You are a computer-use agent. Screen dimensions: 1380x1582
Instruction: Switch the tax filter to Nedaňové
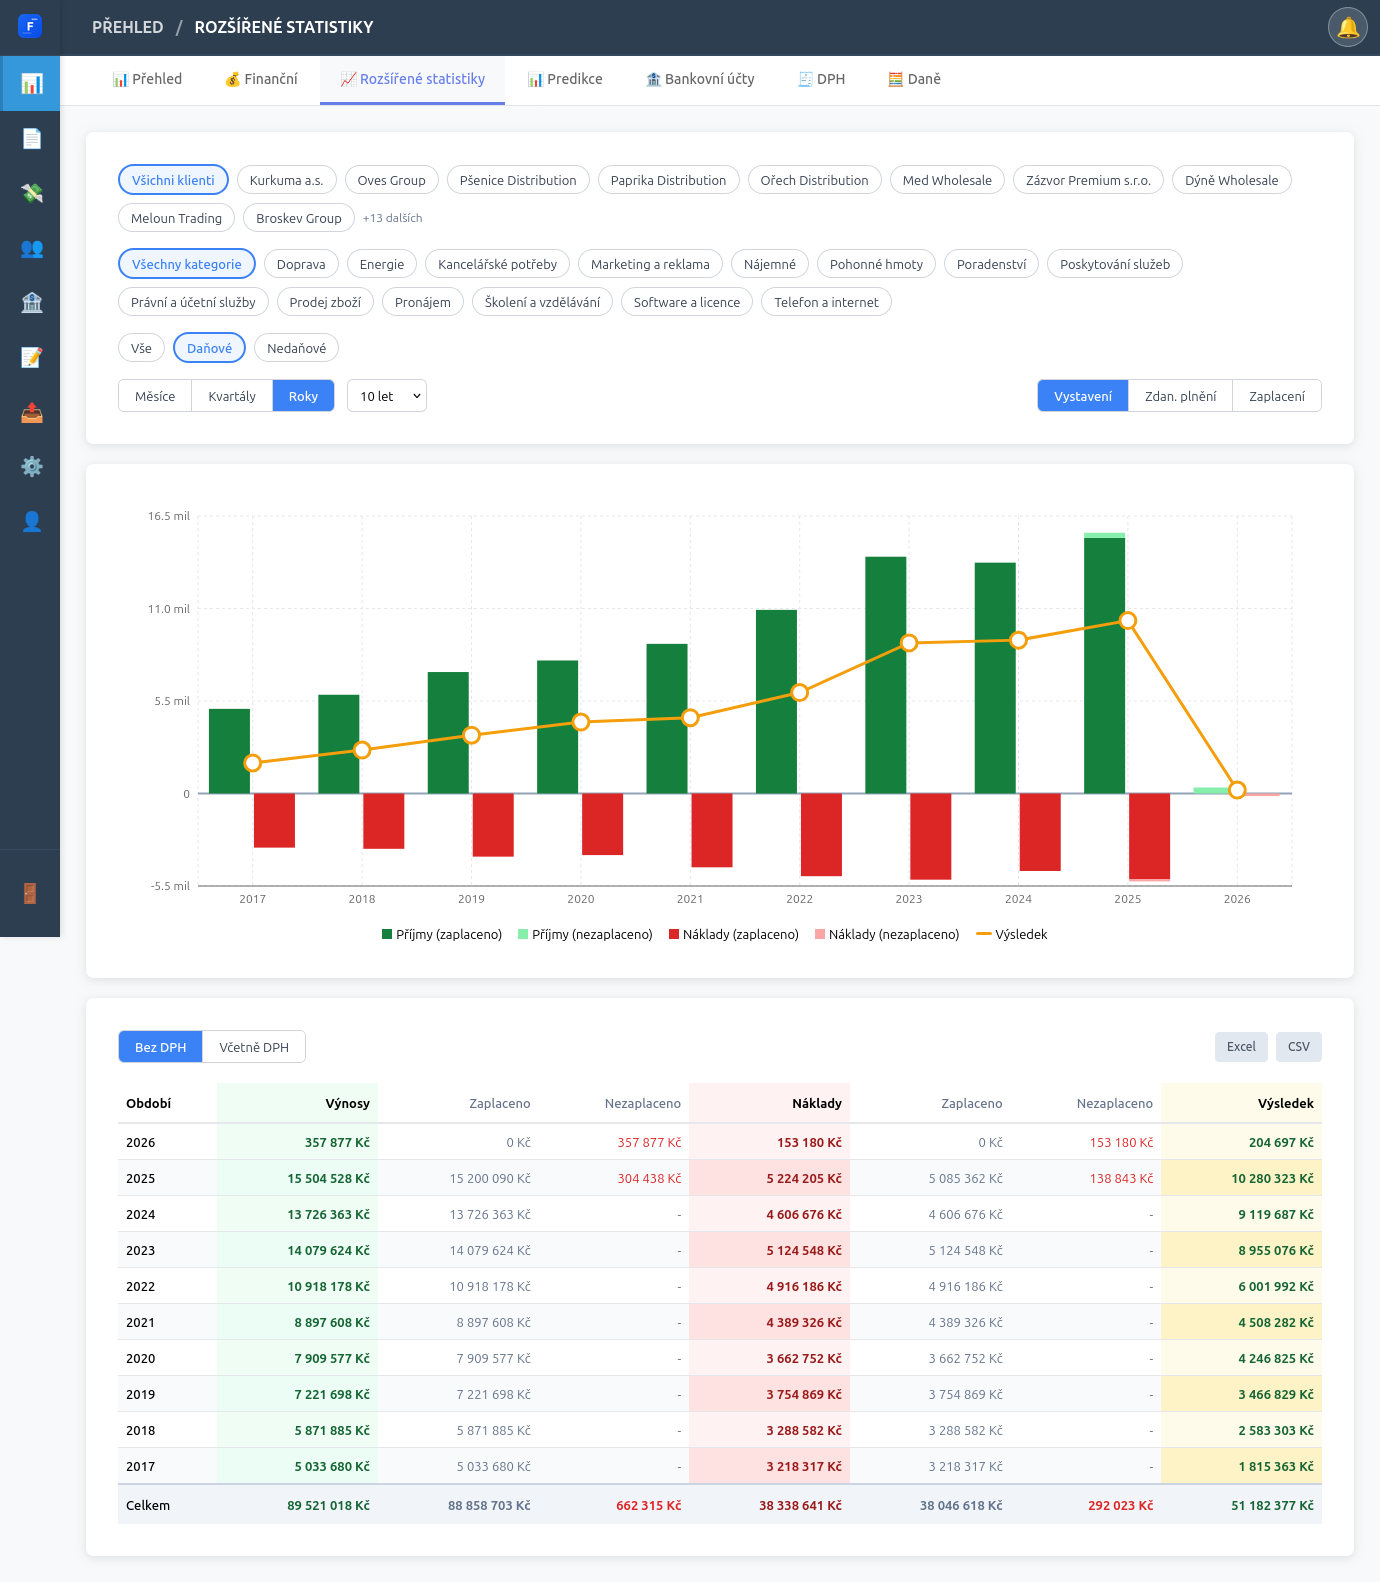pyautogui.click(x=296, y=348)
